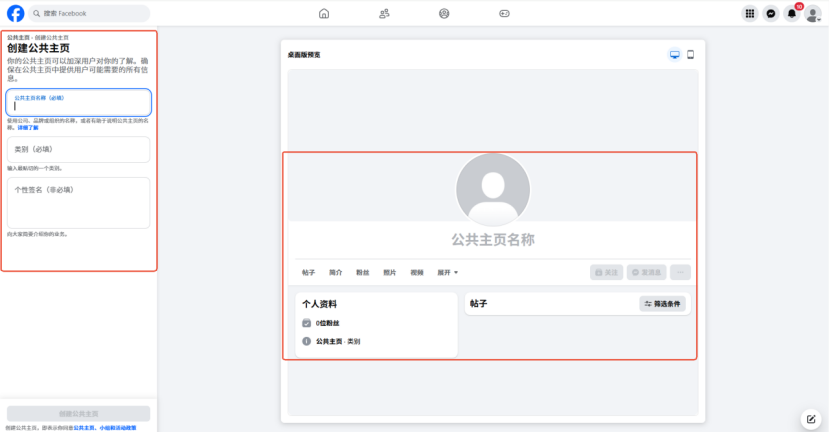Screen dimensions: 829x433
Task: Click the 公共主页名称 (必填) input field
Action: (x=79, y=103)
